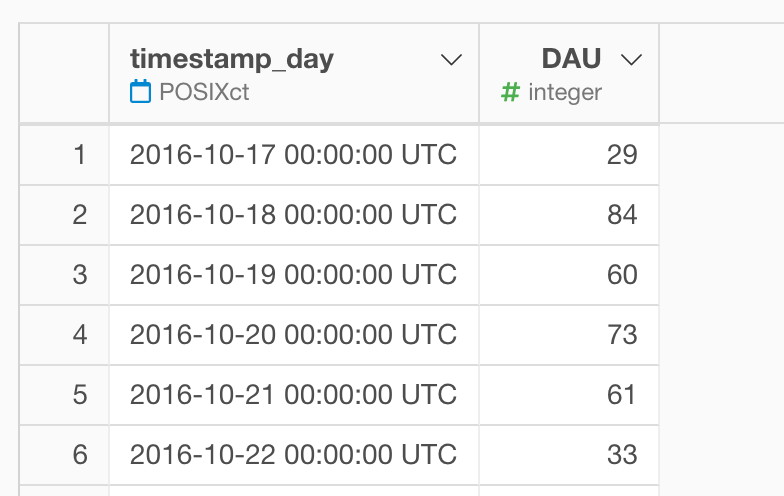Click the cell 2016-10-19 00:00:00 UTC
This screenshot has height=496, width=784.
tap(294, 275)
